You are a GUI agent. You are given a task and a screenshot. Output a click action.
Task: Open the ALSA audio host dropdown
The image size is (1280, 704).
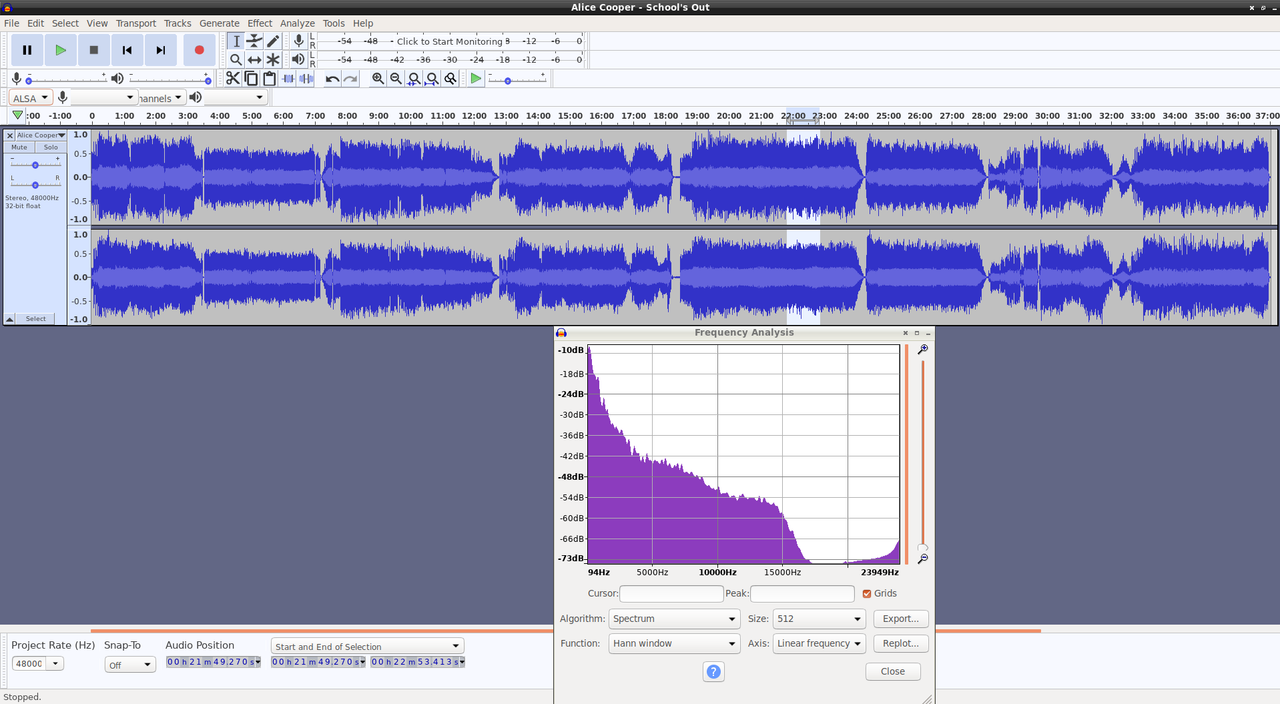point(30,98)
